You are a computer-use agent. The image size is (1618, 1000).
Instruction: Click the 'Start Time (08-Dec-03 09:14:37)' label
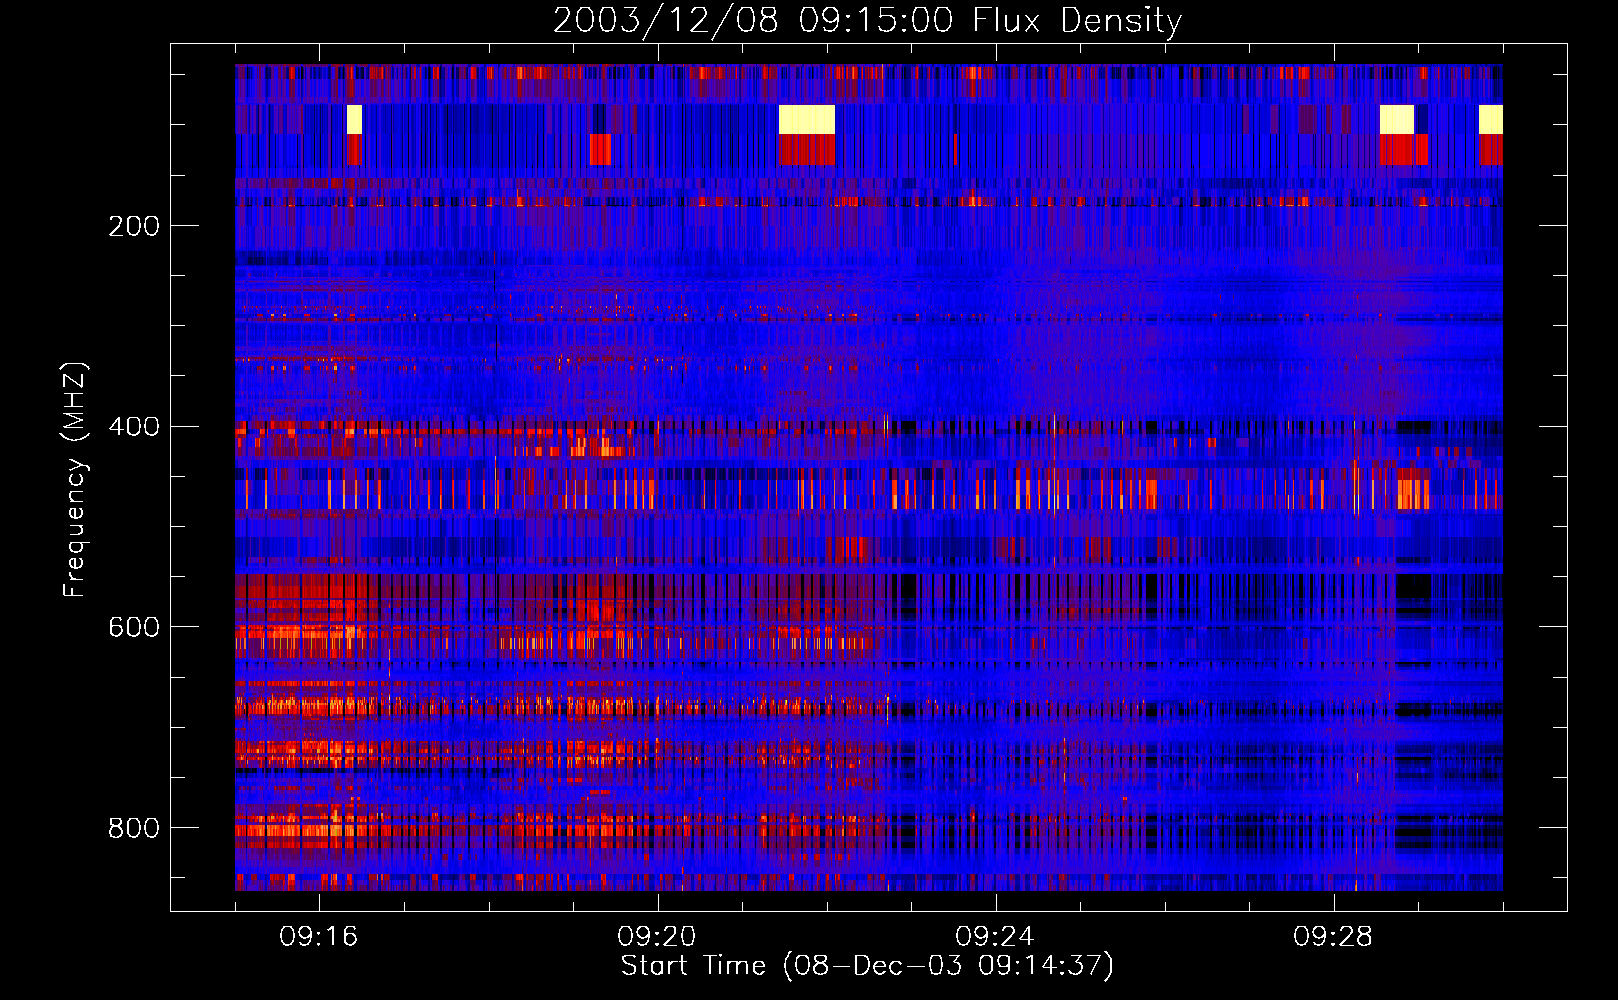867,966
